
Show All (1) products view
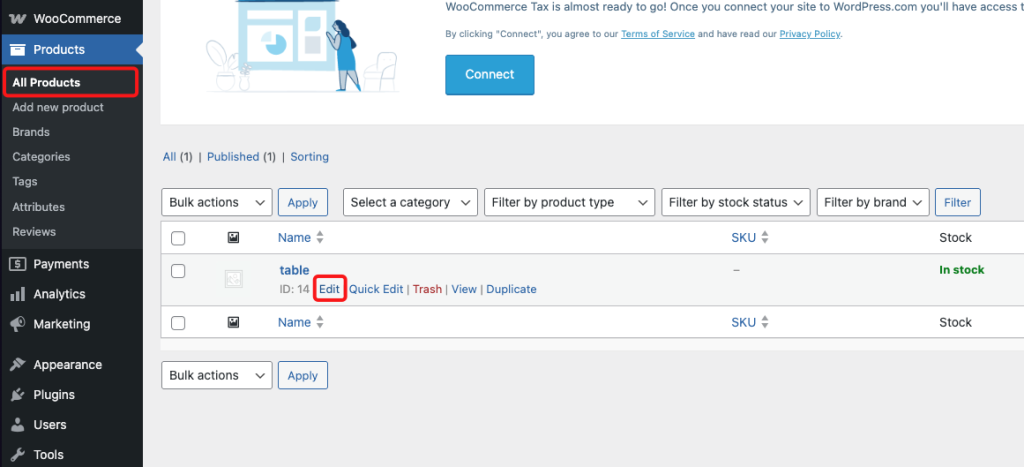(x=178, y=157)
